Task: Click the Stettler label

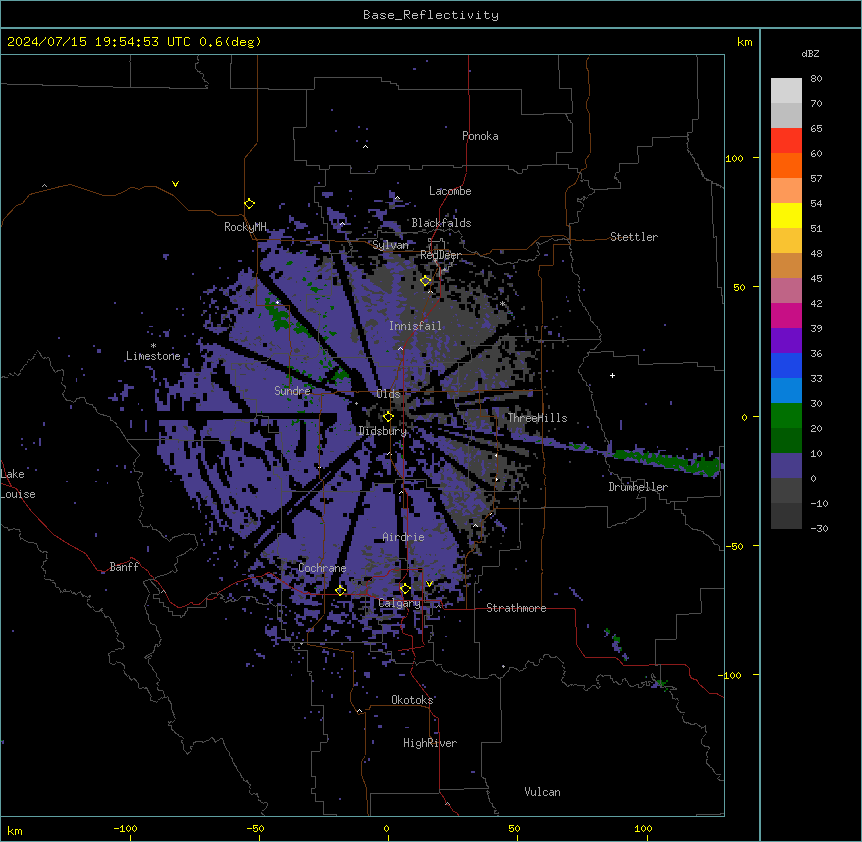Action: (634, 237)
